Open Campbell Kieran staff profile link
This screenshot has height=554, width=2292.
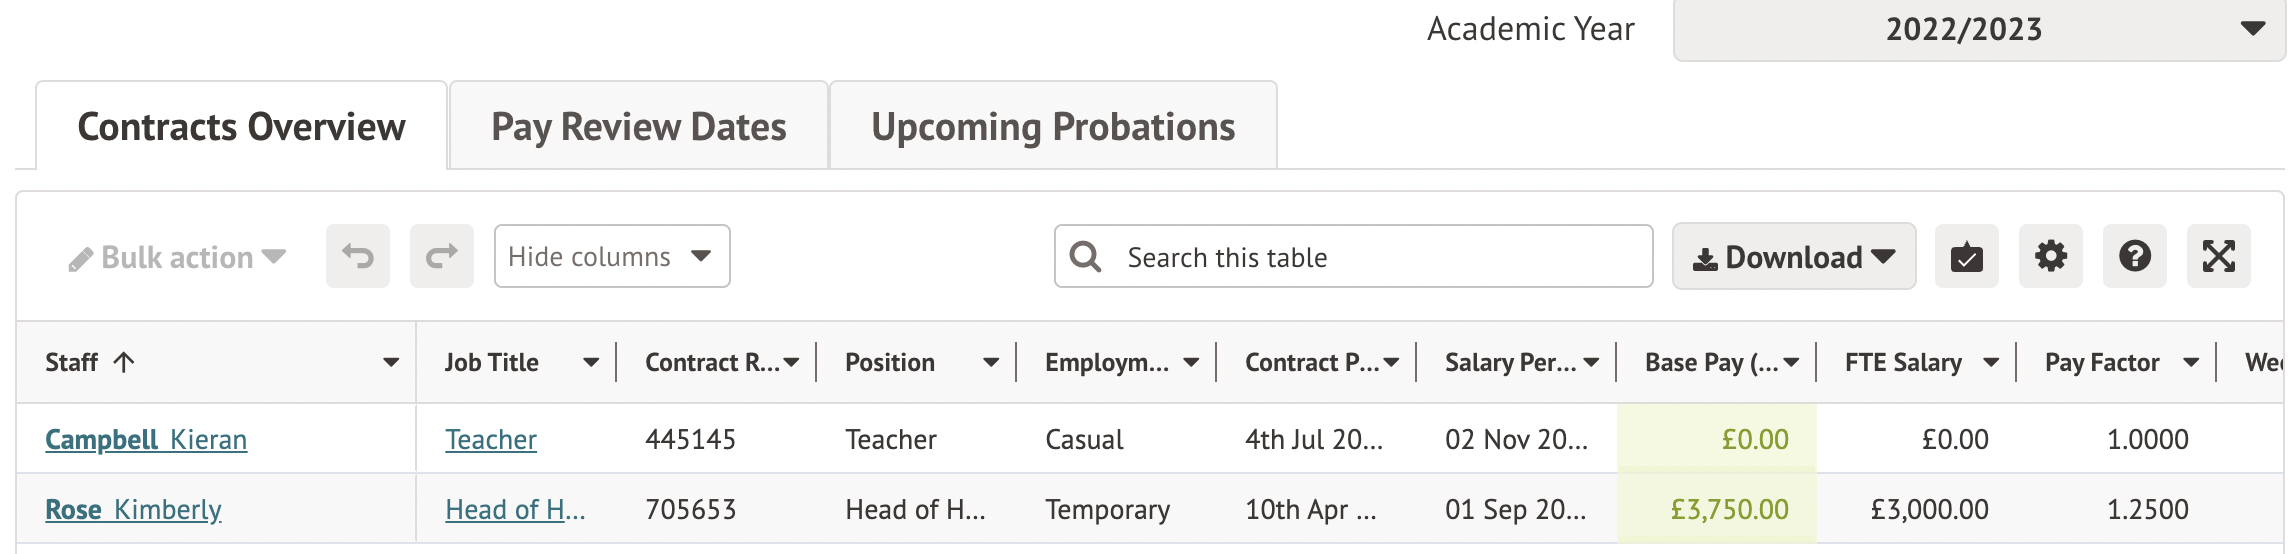click(146, 439)
